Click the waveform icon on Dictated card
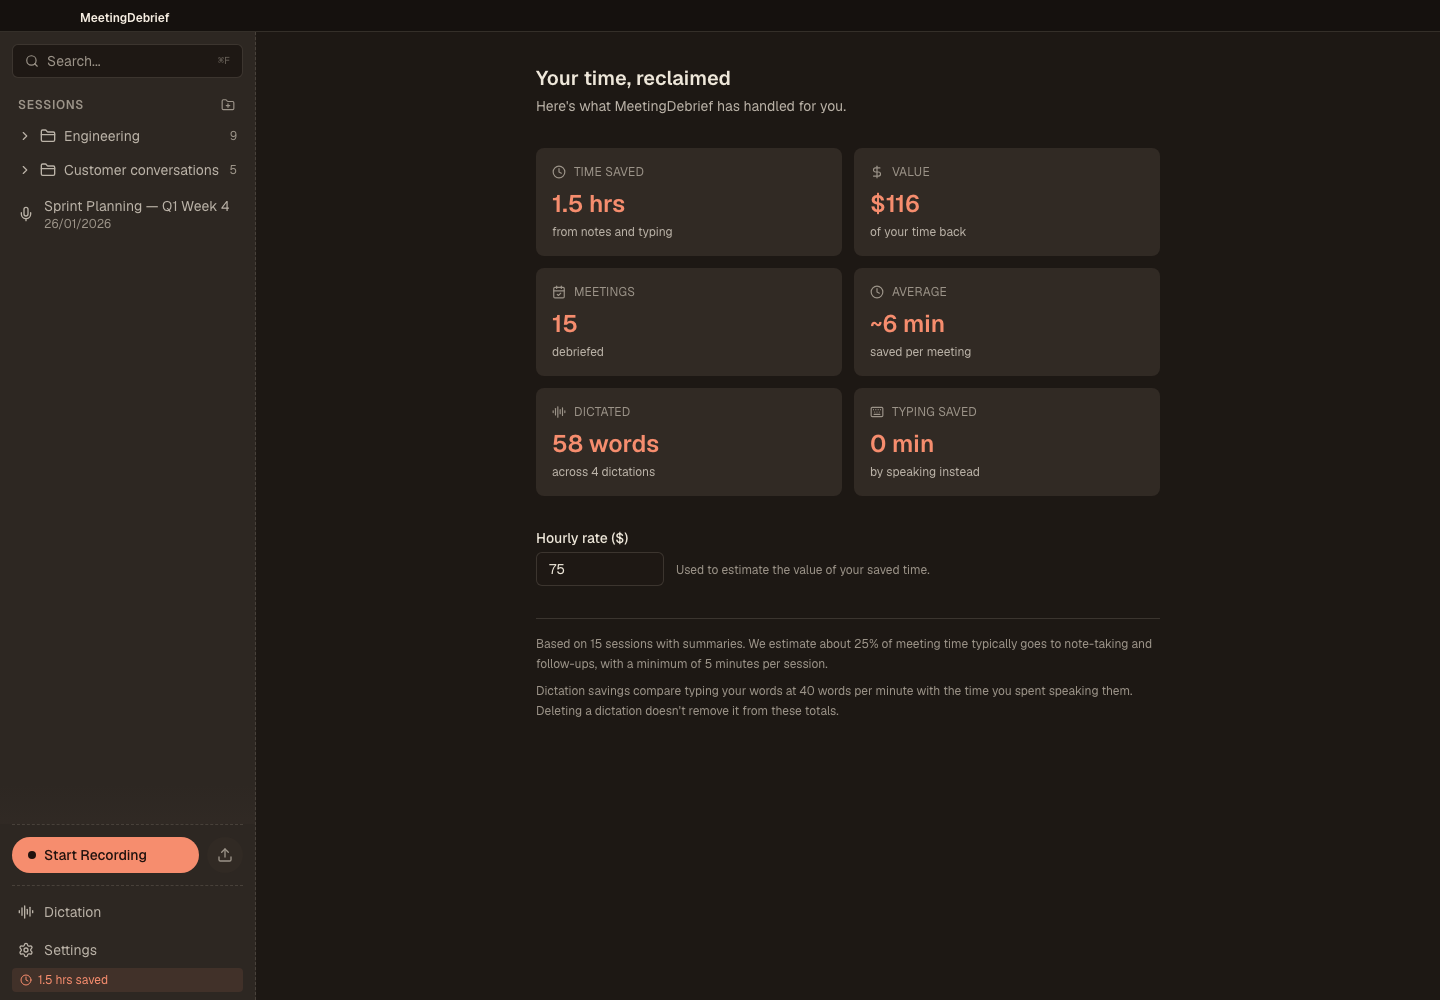This screenshot has height=1000, width=1440. click(559, 412)
